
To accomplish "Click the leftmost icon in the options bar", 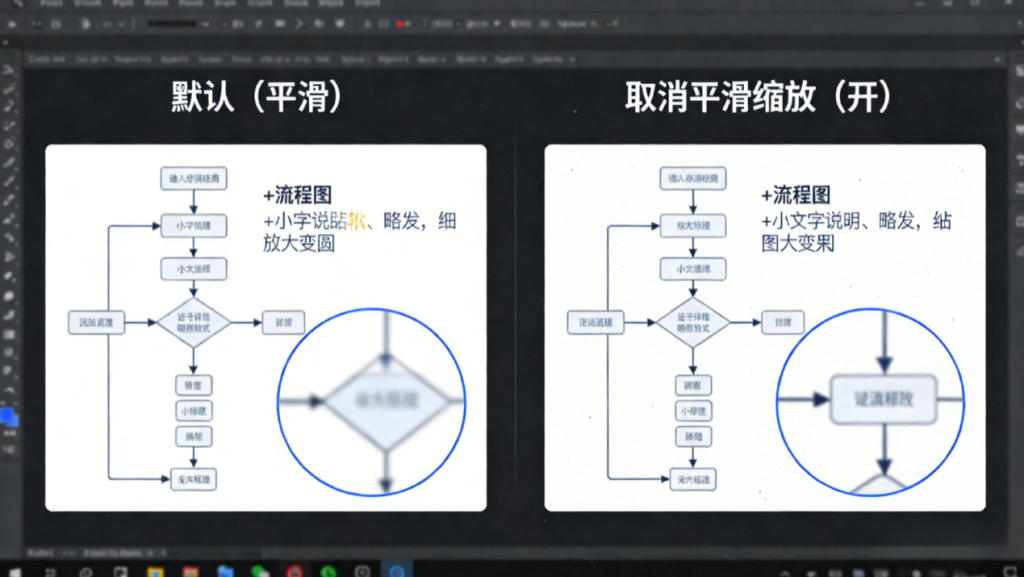I will (x=13, y=23).
